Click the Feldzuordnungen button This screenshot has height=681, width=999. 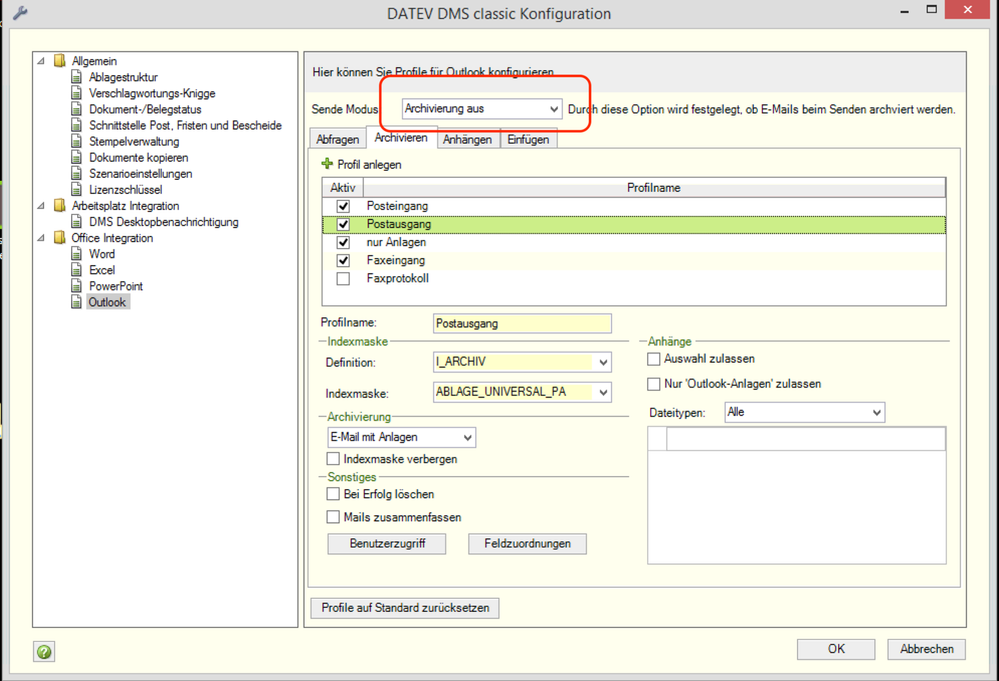(x=528, y=543)
